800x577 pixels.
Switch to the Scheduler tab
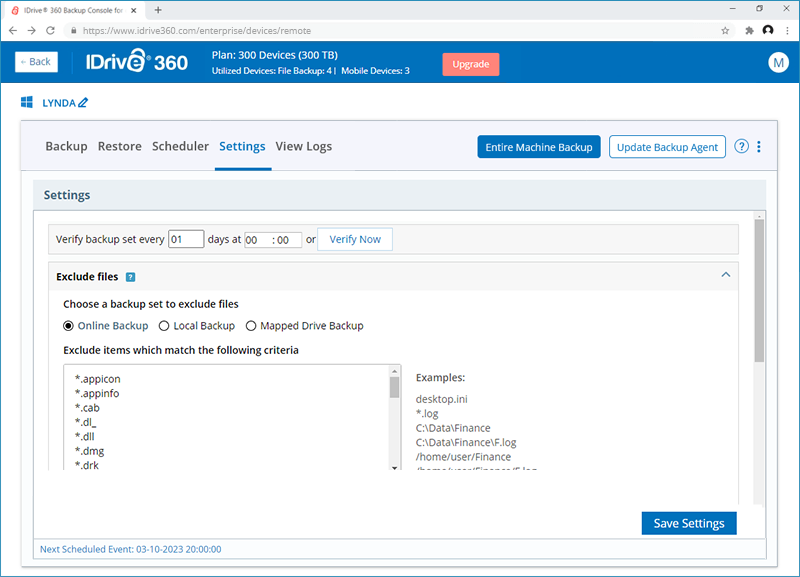pyautogui.click(x=180, y=147)
